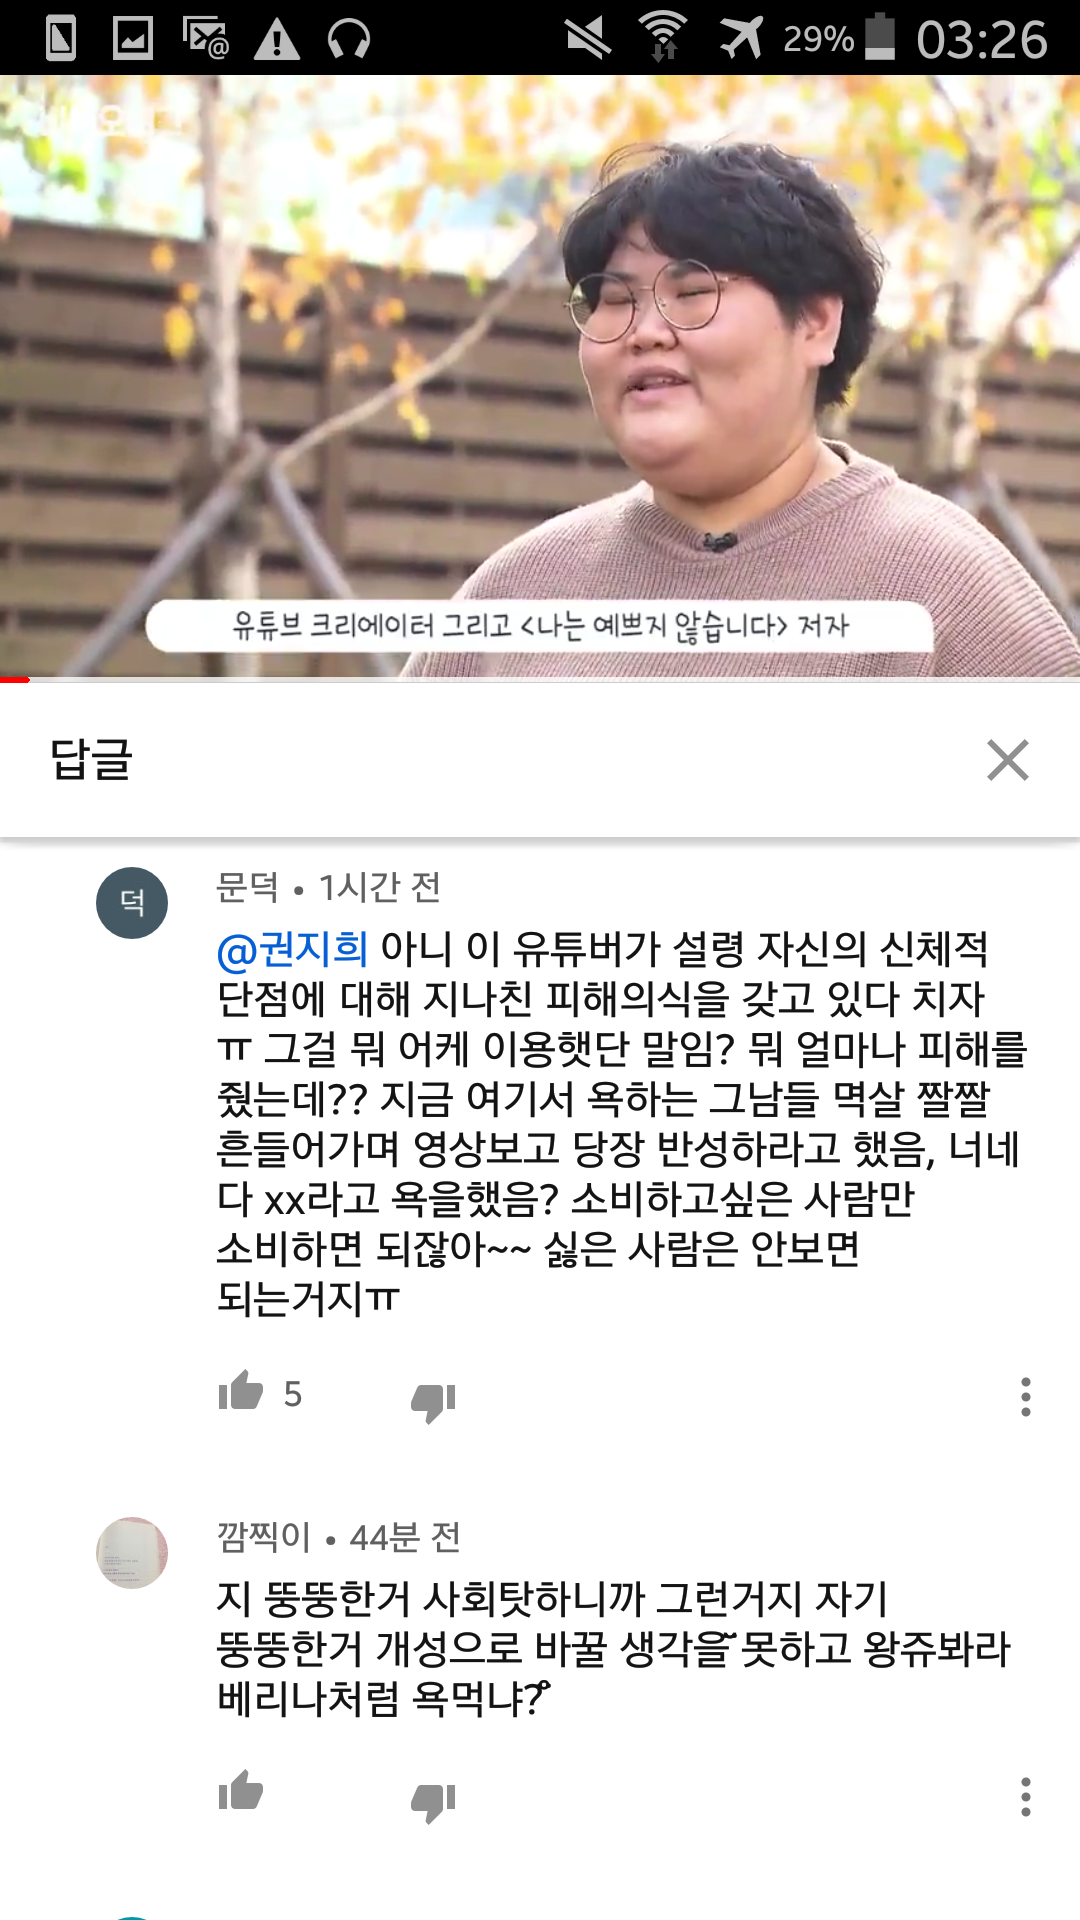Screen dimensions: 1080x1920
Task: Like the comment by 문덕
Action: 240,1392
